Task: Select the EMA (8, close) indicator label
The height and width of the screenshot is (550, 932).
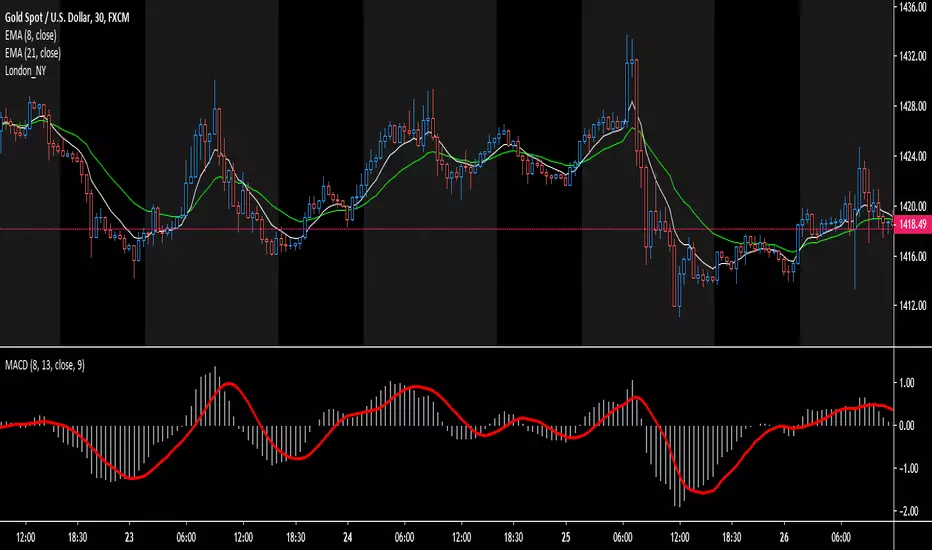Action: pos(30,35)
